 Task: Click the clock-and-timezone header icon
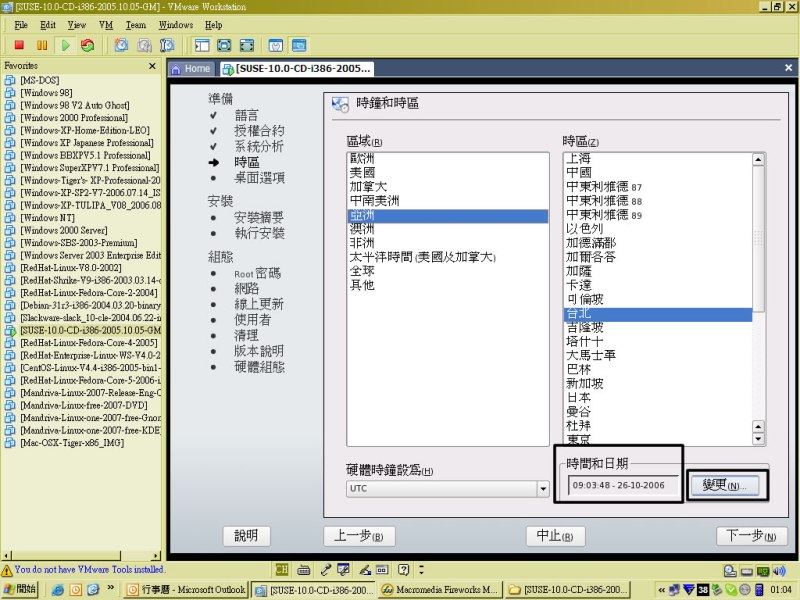point(340,104)
